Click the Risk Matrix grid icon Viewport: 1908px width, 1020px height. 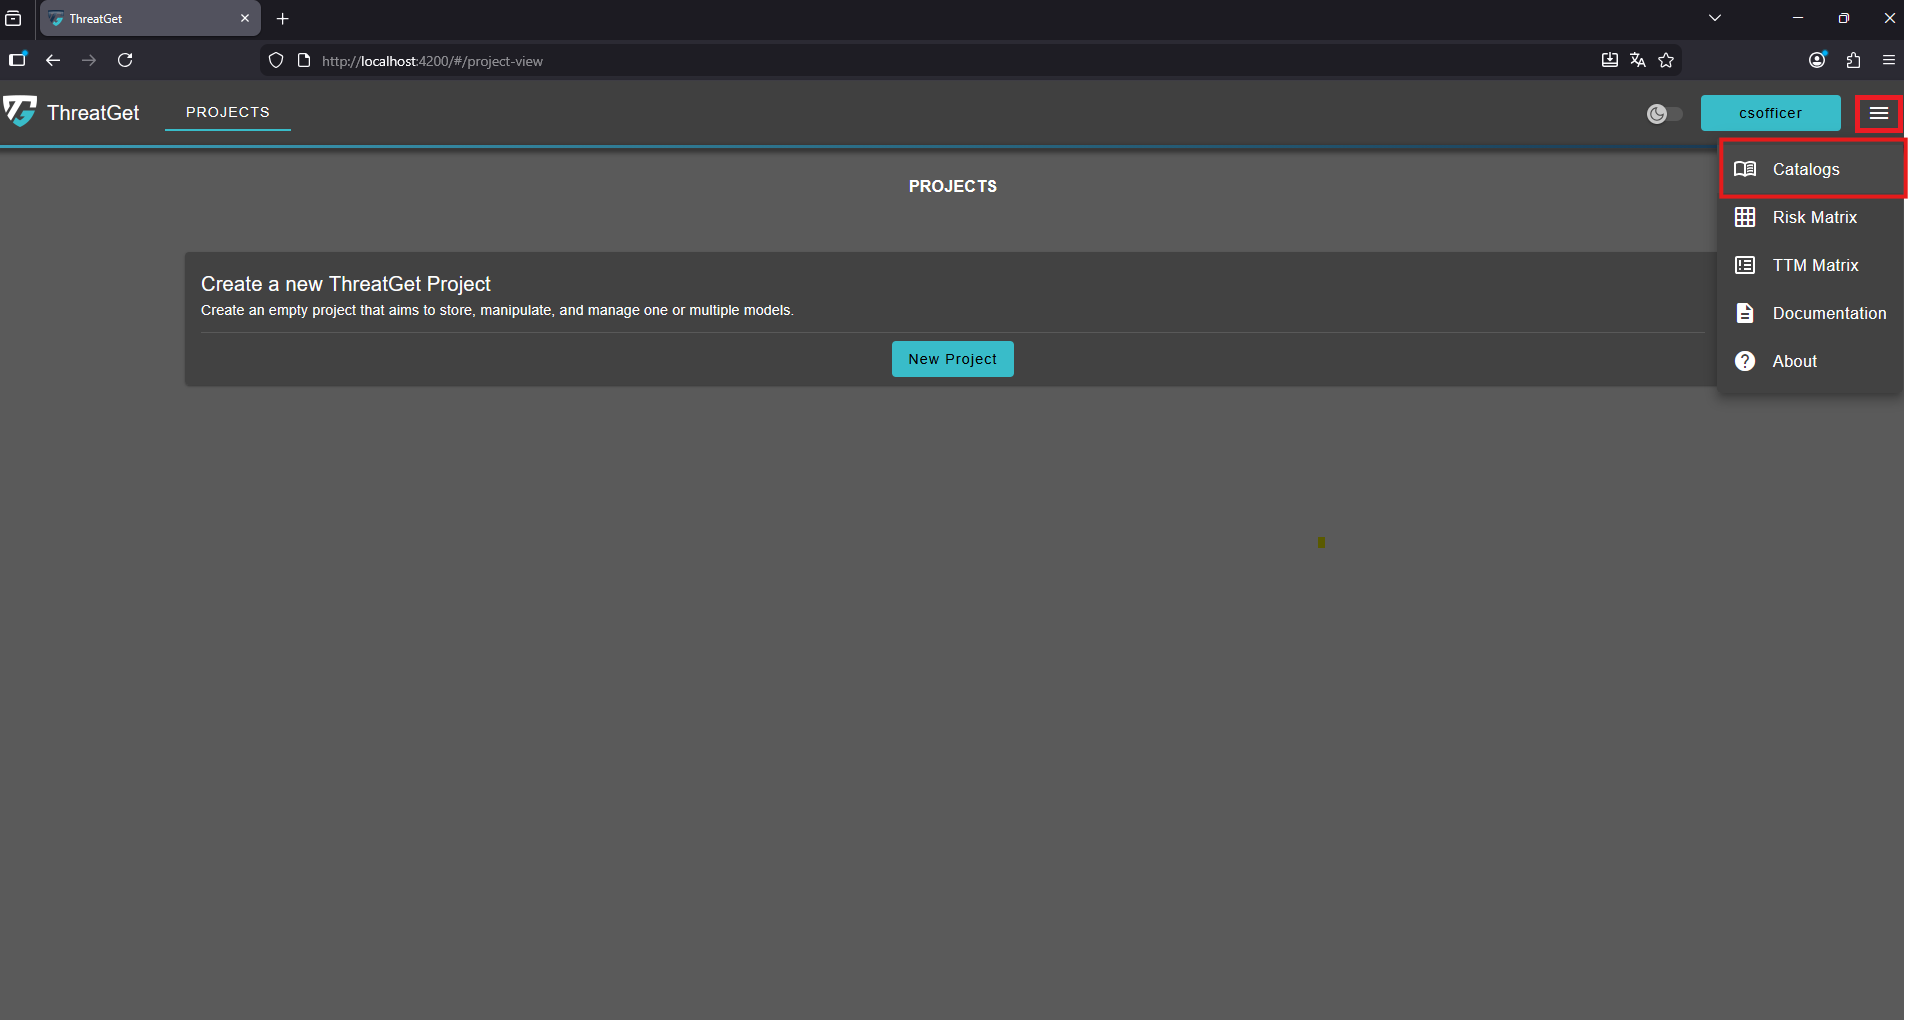(x=1745, y=217)
